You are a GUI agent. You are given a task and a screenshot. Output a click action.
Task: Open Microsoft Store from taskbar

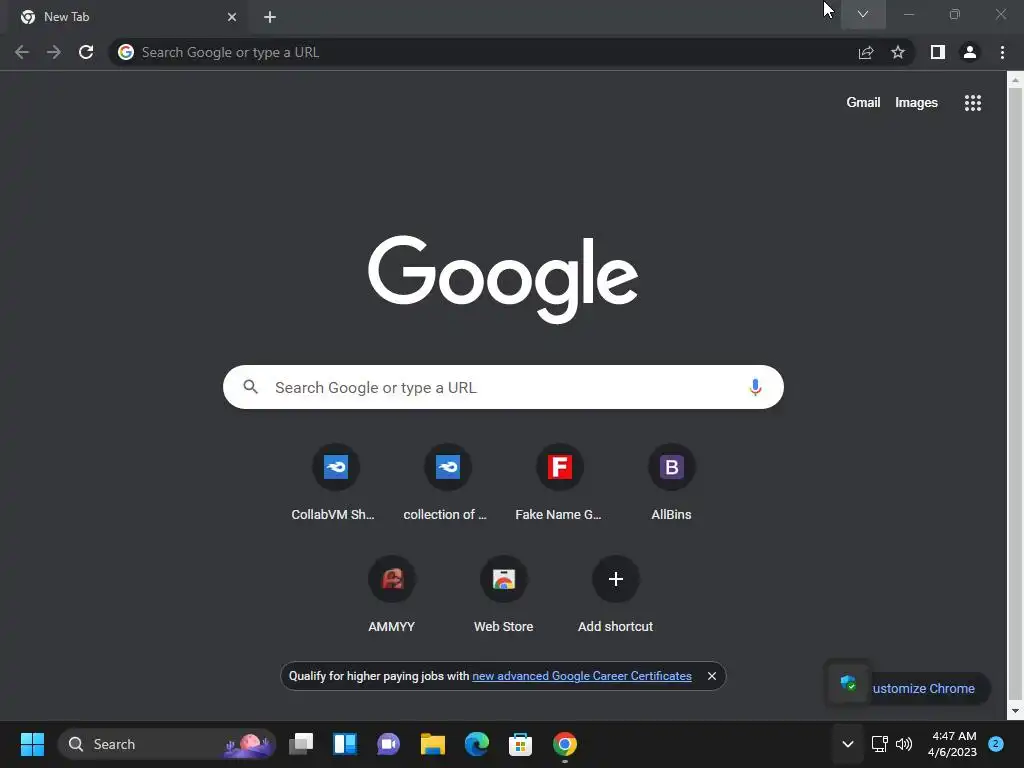pos(520,744)
